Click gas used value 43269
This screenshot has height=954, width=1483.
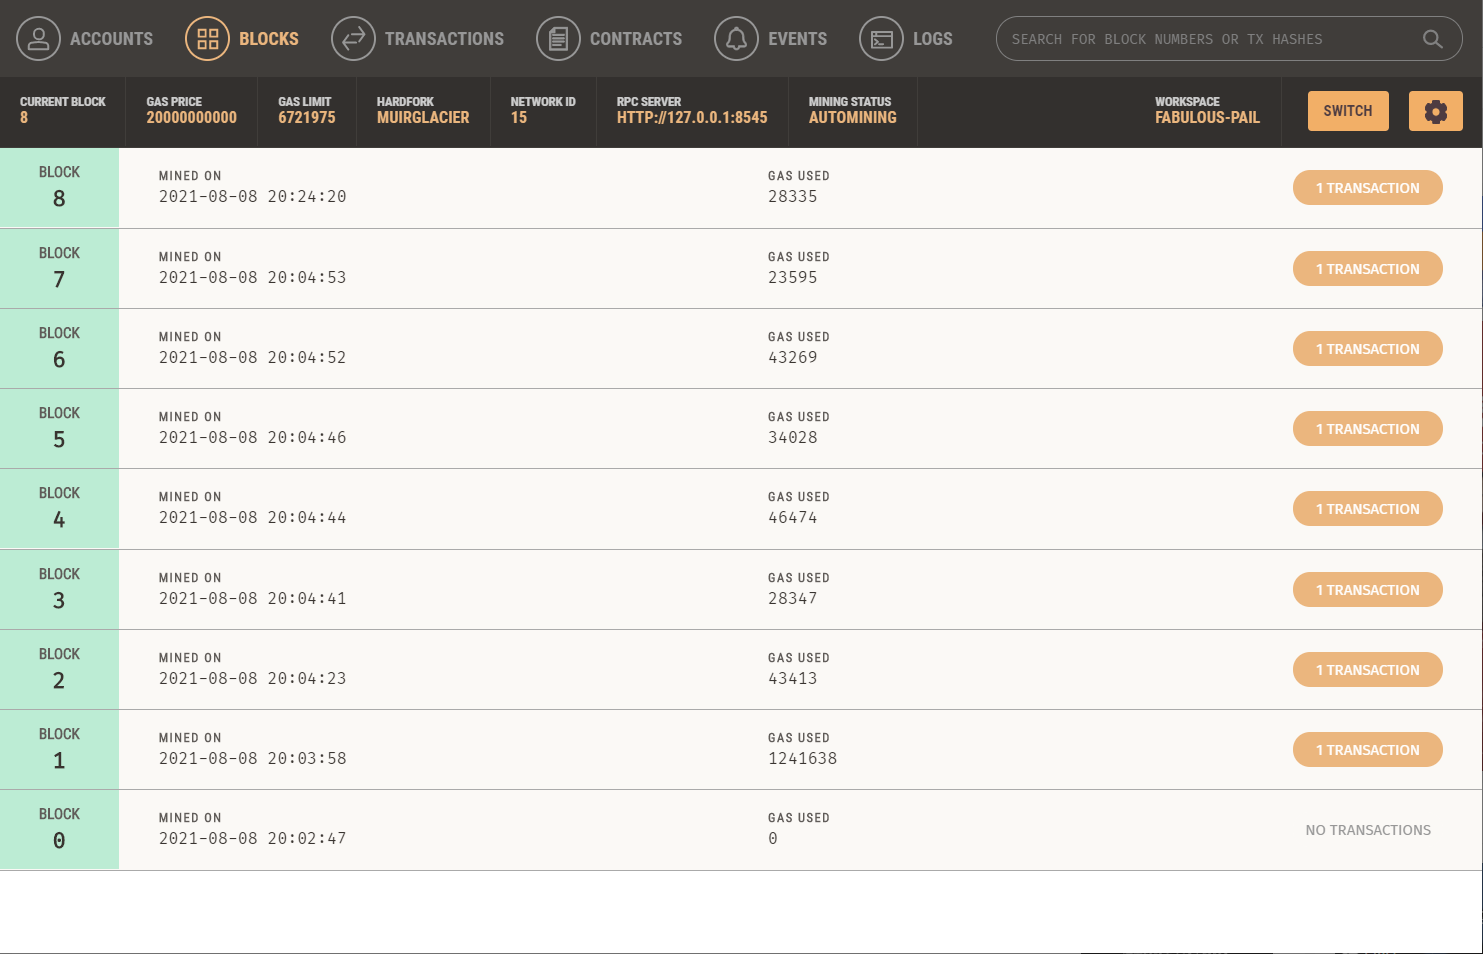[x=792, y=358]
